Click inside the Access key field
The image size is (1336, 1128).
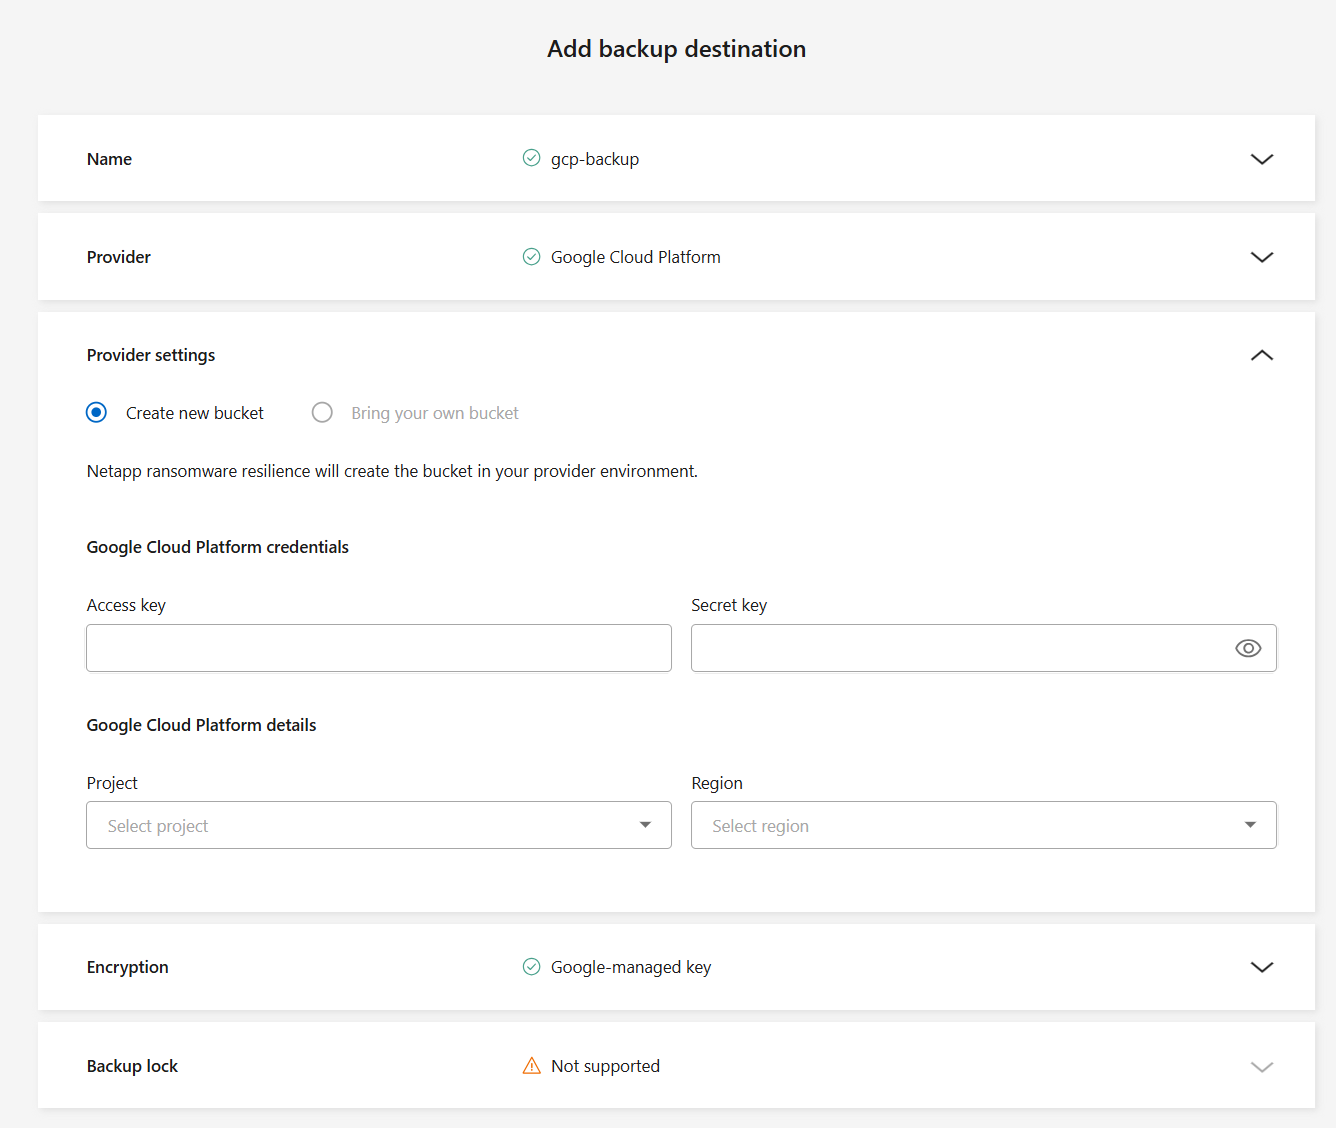pos(378,648)
